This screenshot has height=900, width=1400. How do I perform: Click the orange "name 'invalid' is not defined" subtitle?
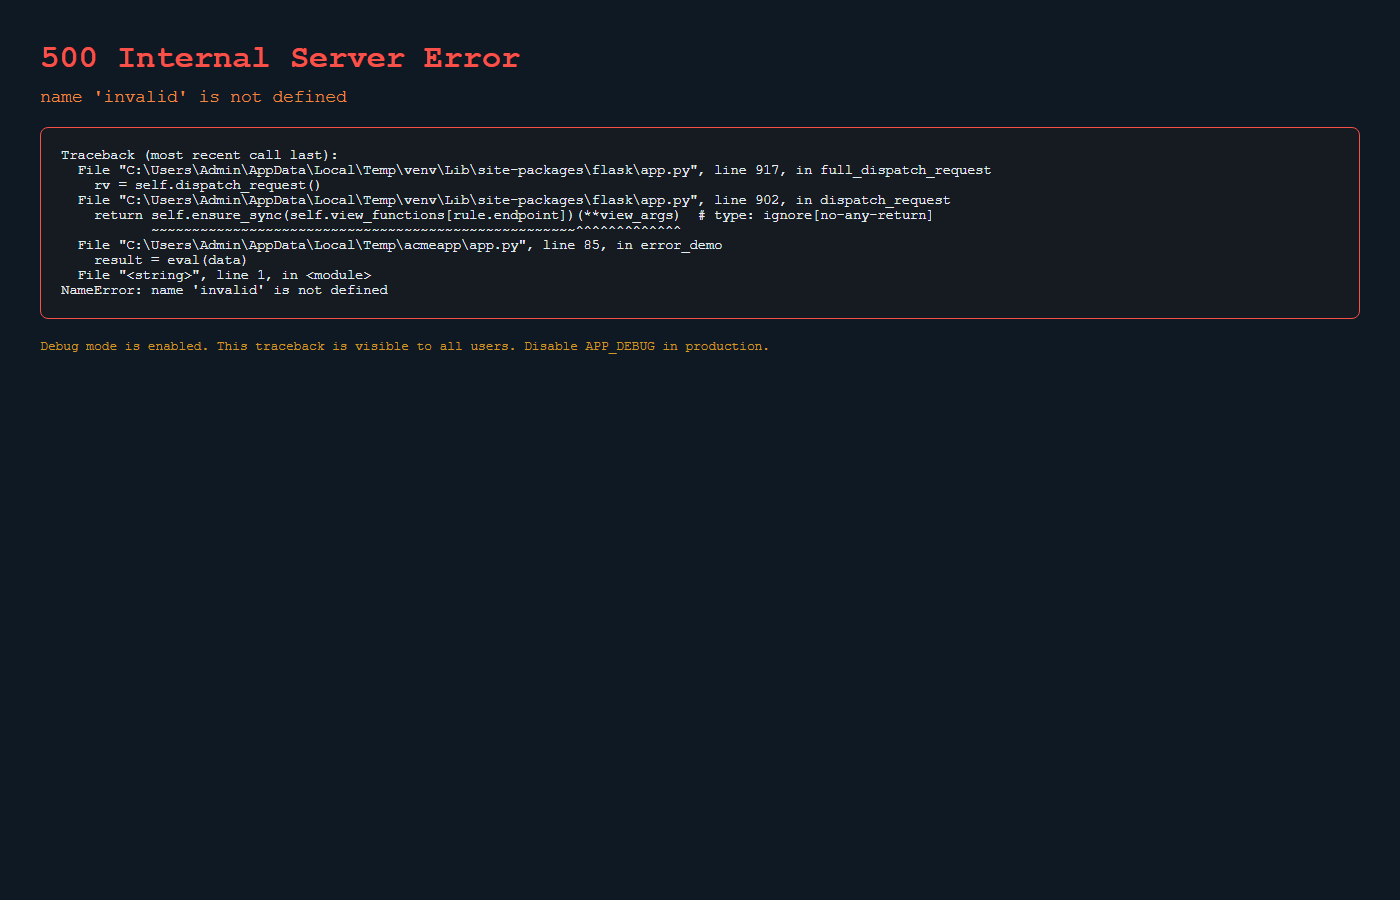[x=193, y=97]
